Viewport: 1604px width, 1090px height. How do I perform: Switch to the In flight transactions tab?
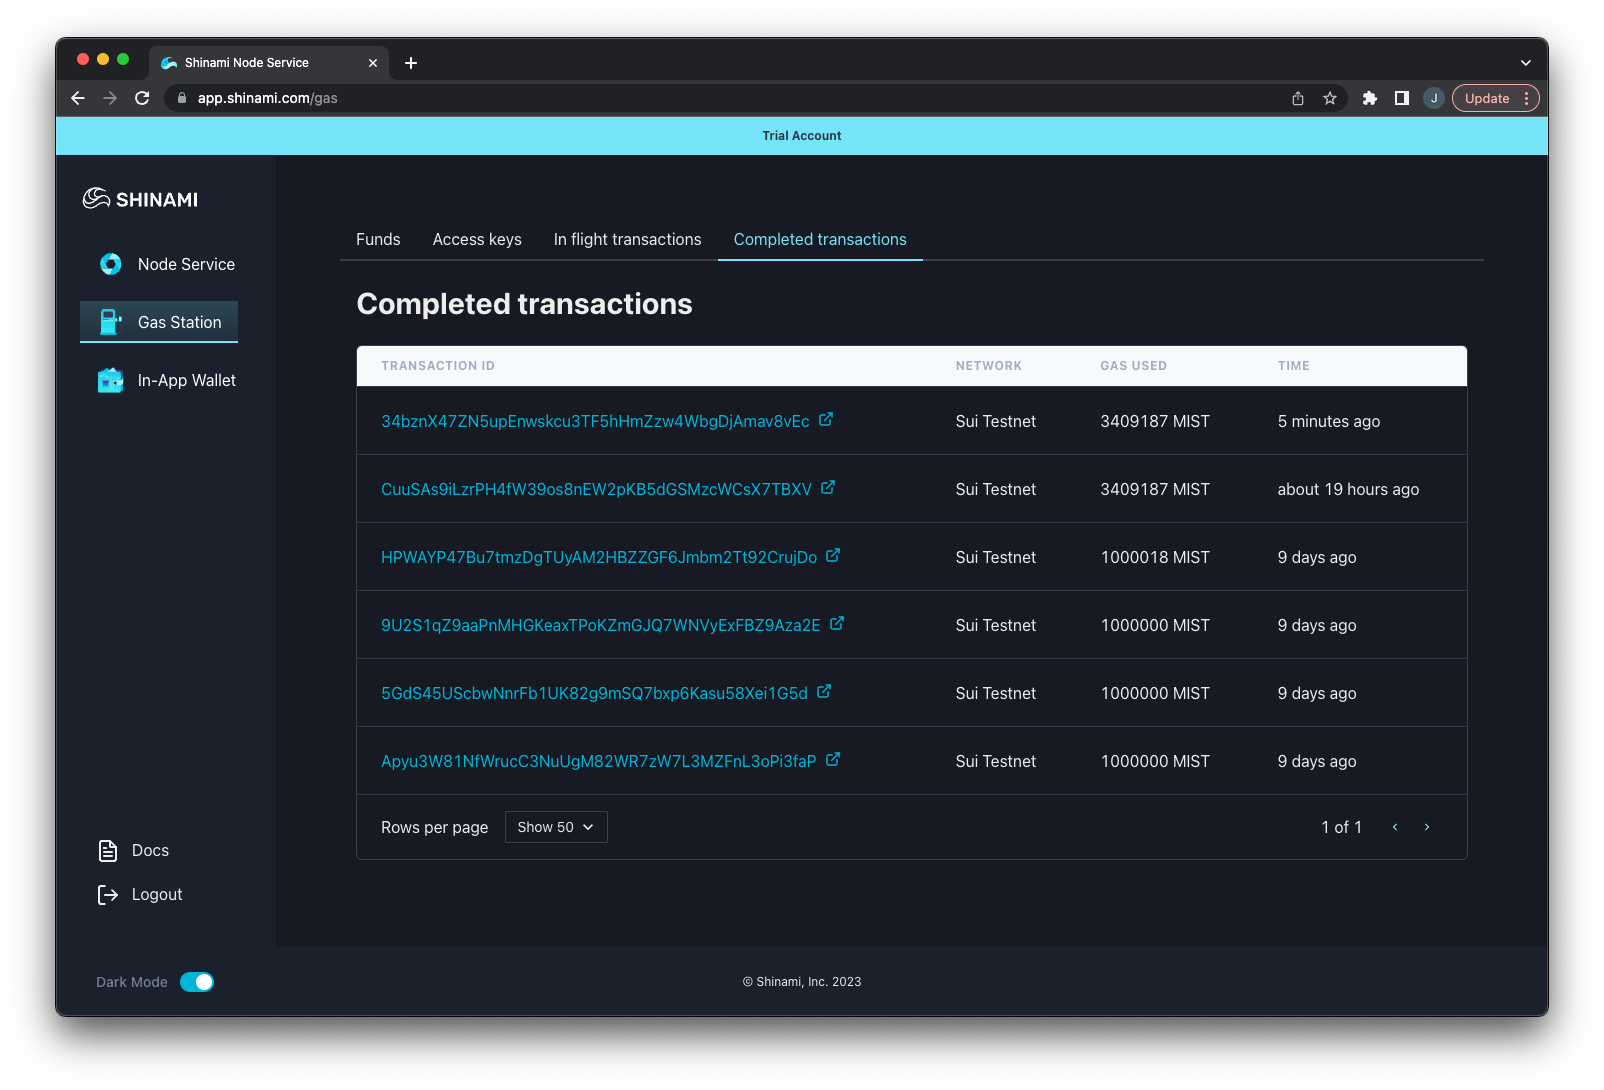628,240
